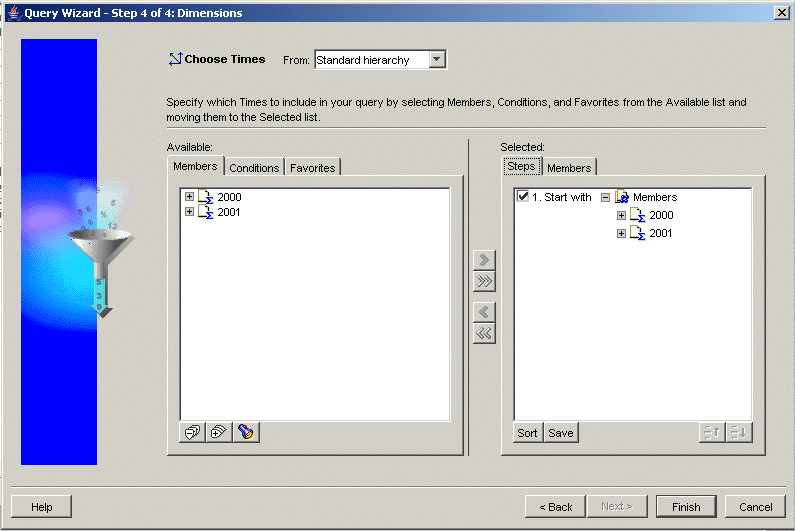This screenshot has width=795, height=531.
Task: Uncheck the '1. Start with' step checkbox
Action: pos(523,196)
